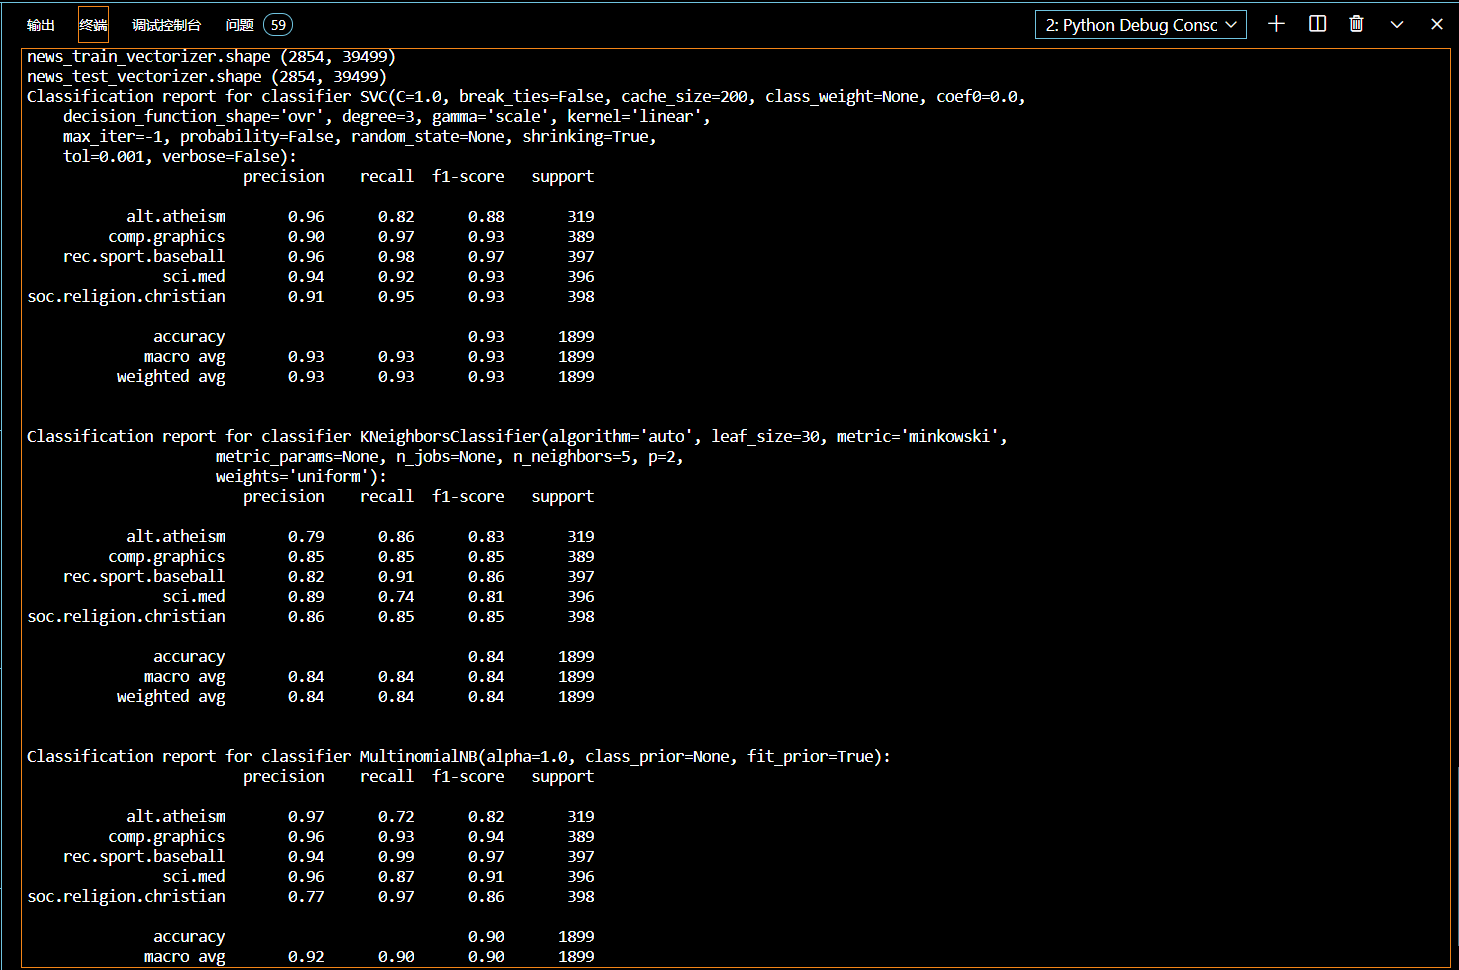
Task: Open the 调试控制台 (Debug Console) tab
Action: pos(166,25)
